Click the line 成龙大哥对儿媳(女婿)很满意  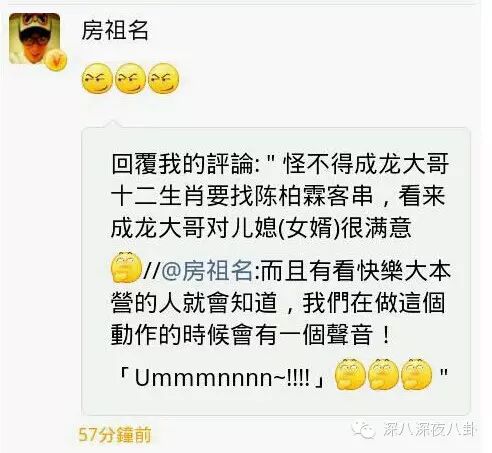click(261, 228)
